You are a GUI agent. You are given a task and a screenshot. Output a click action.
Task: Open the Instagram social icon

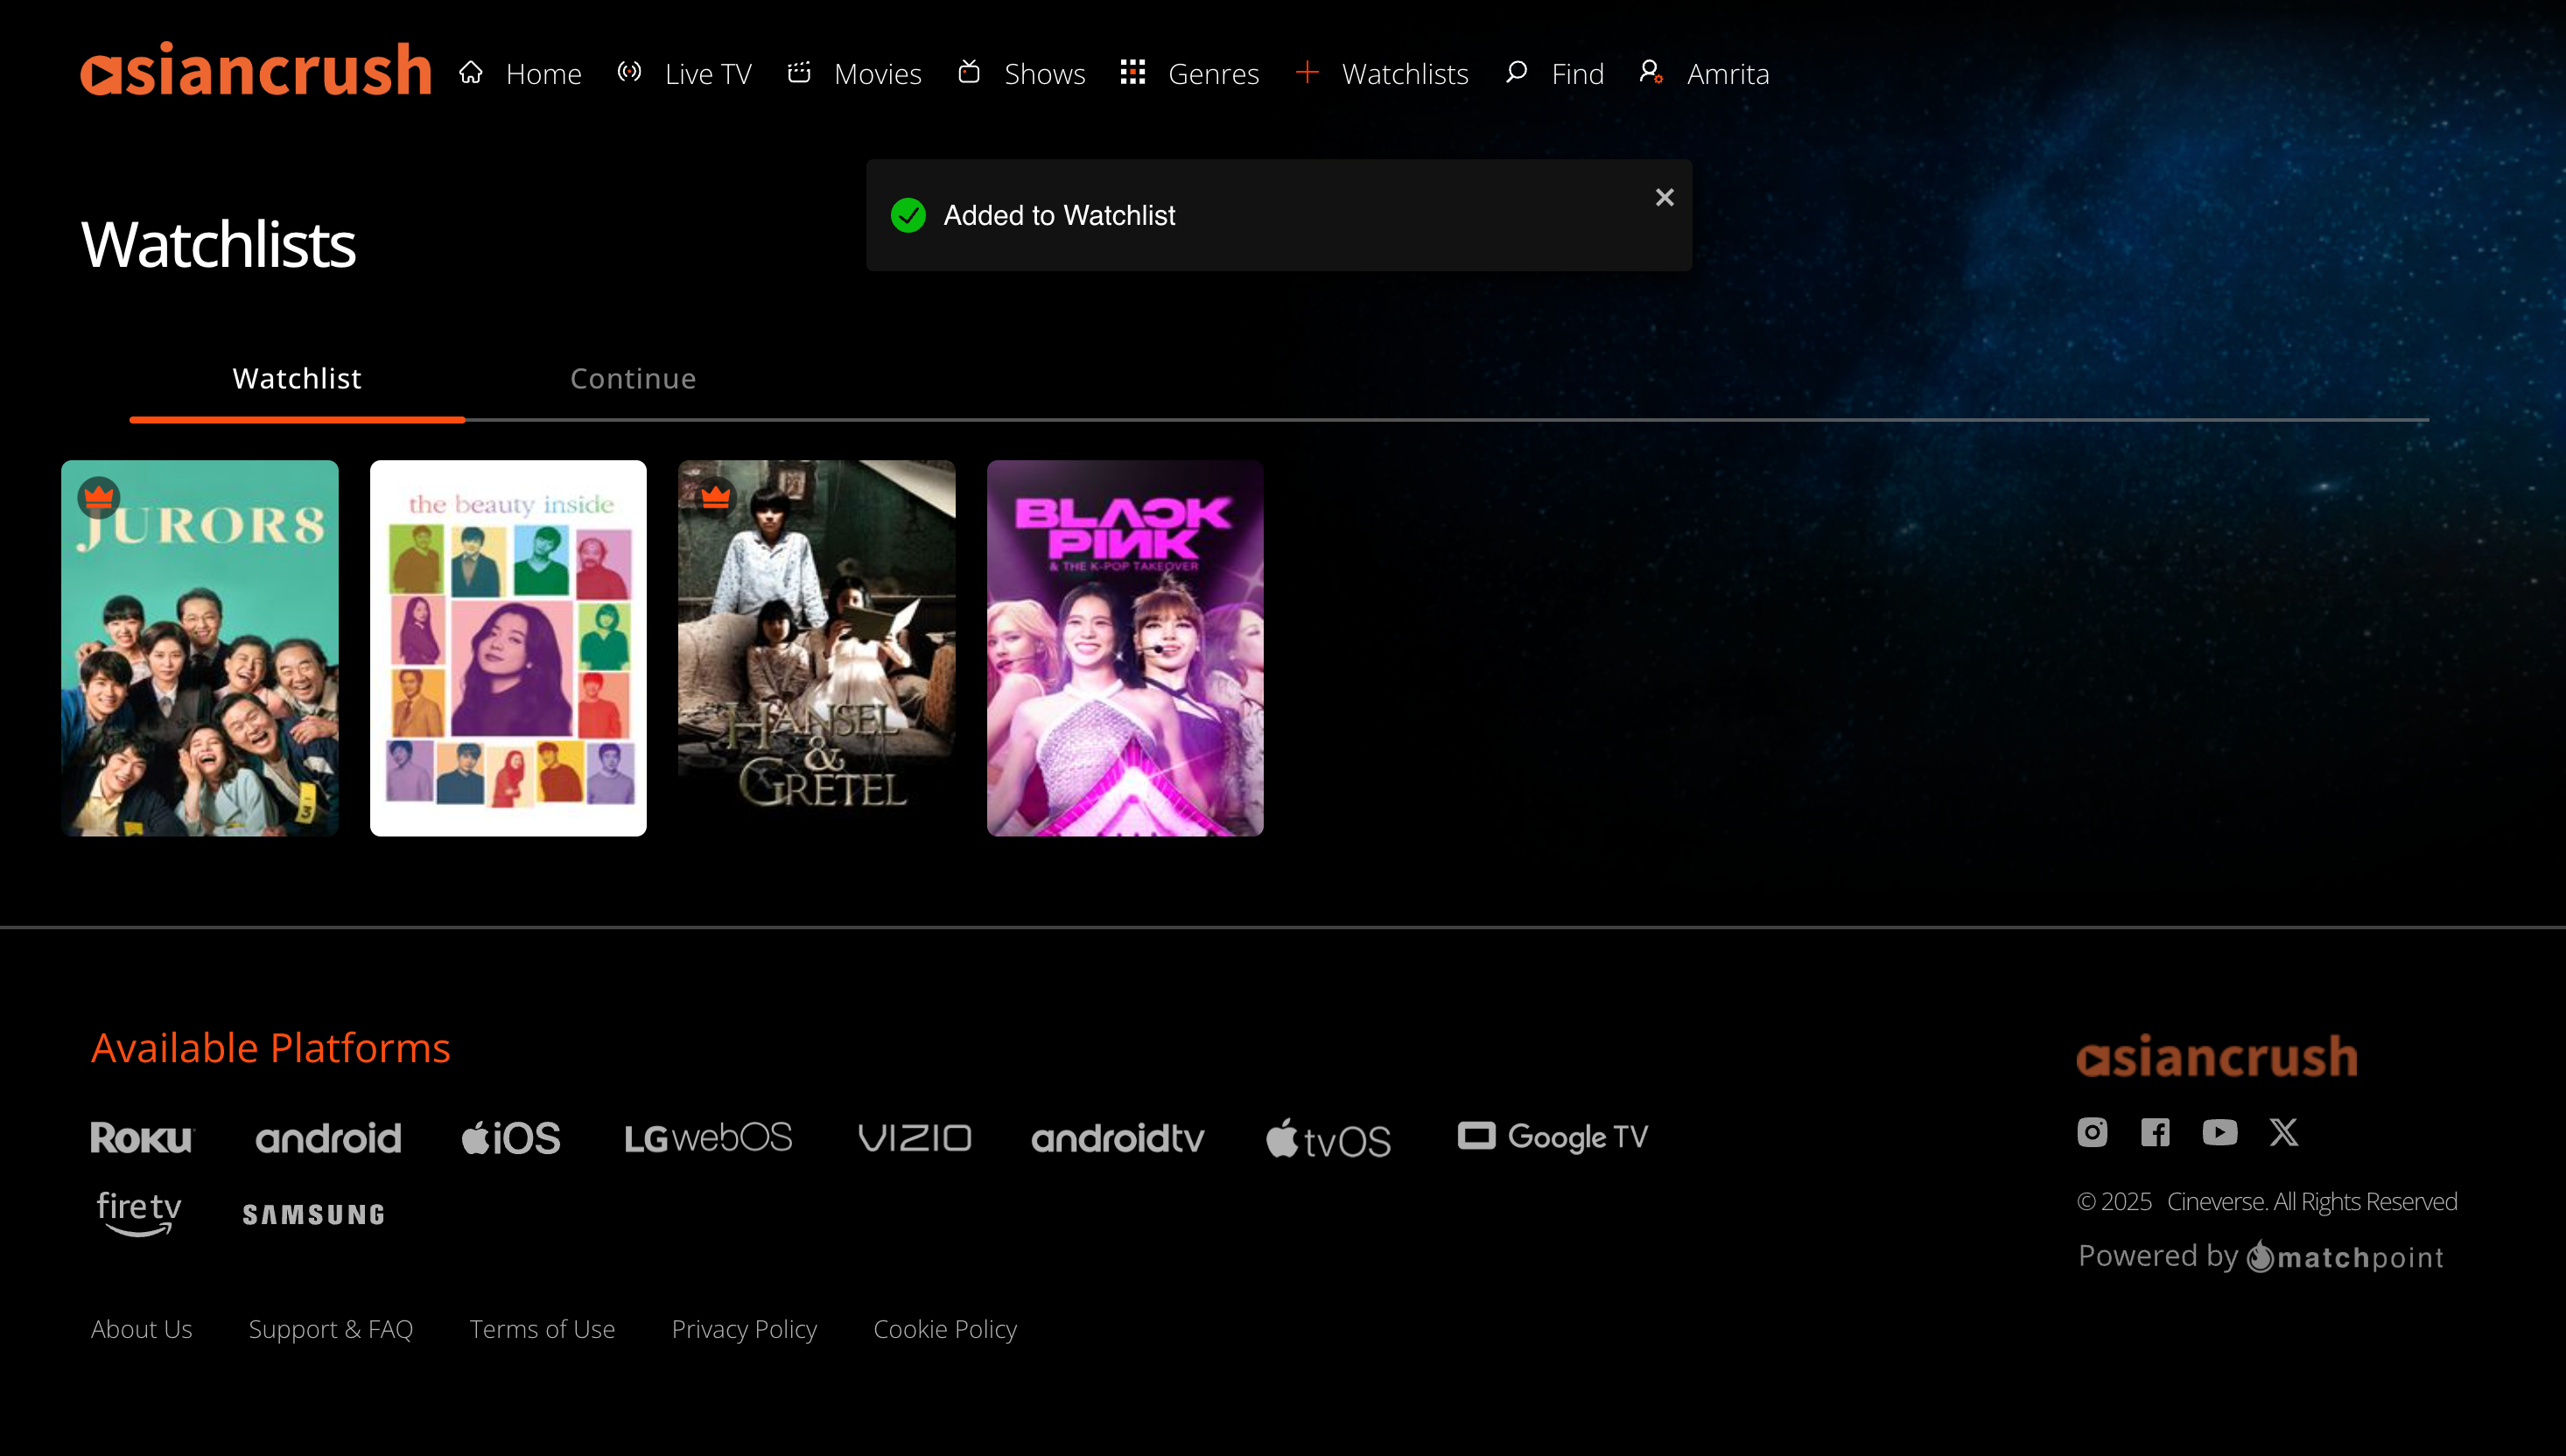click(2092, 1132)
